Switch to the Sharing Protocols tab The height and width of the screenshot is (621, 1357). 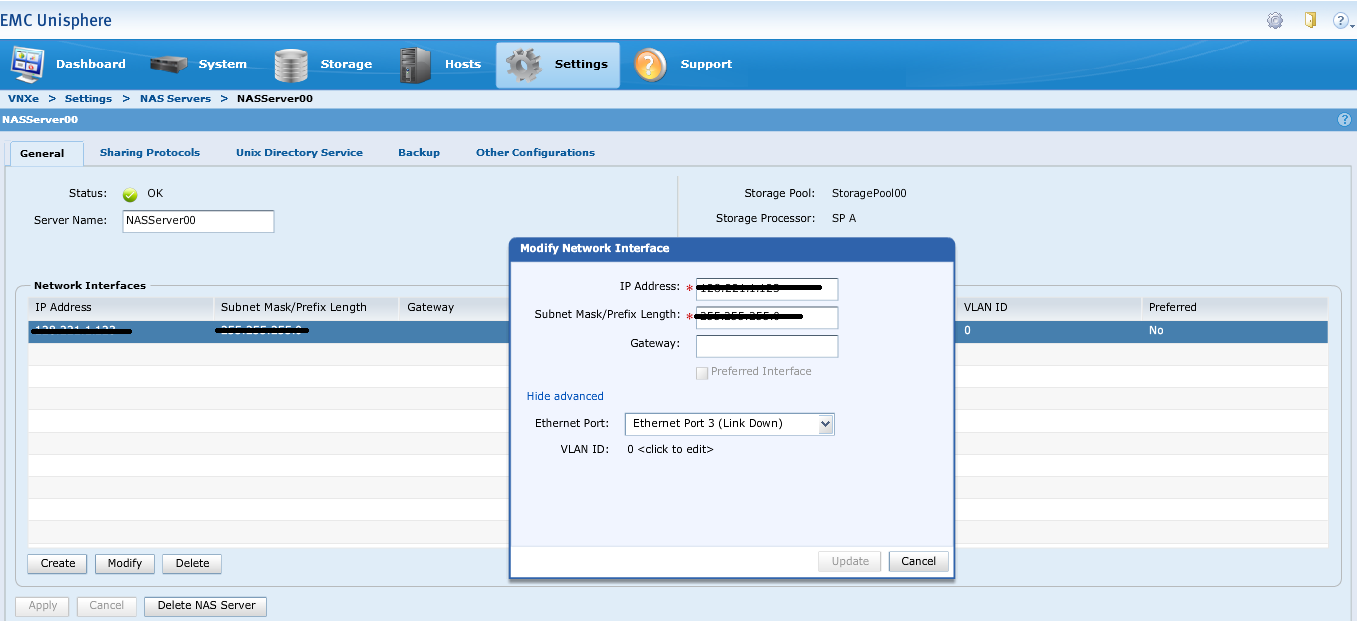click(150, 153)
